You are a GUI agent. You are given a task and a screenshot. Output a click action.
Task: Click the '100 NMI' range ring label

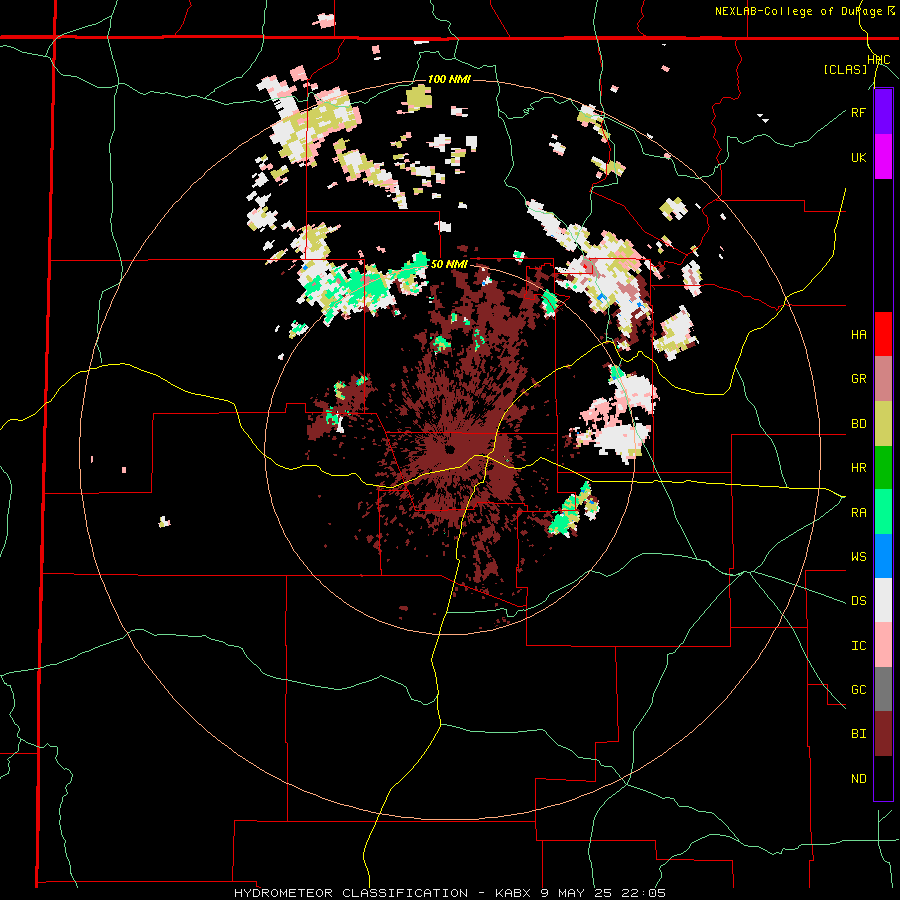click(449, 79)
